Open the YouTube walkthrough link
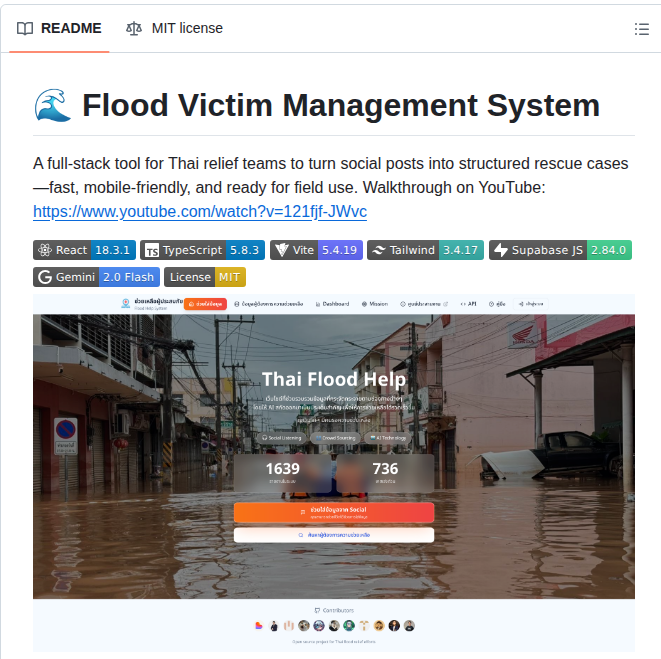The image size is (661, 659). click(x=200, y=211)
